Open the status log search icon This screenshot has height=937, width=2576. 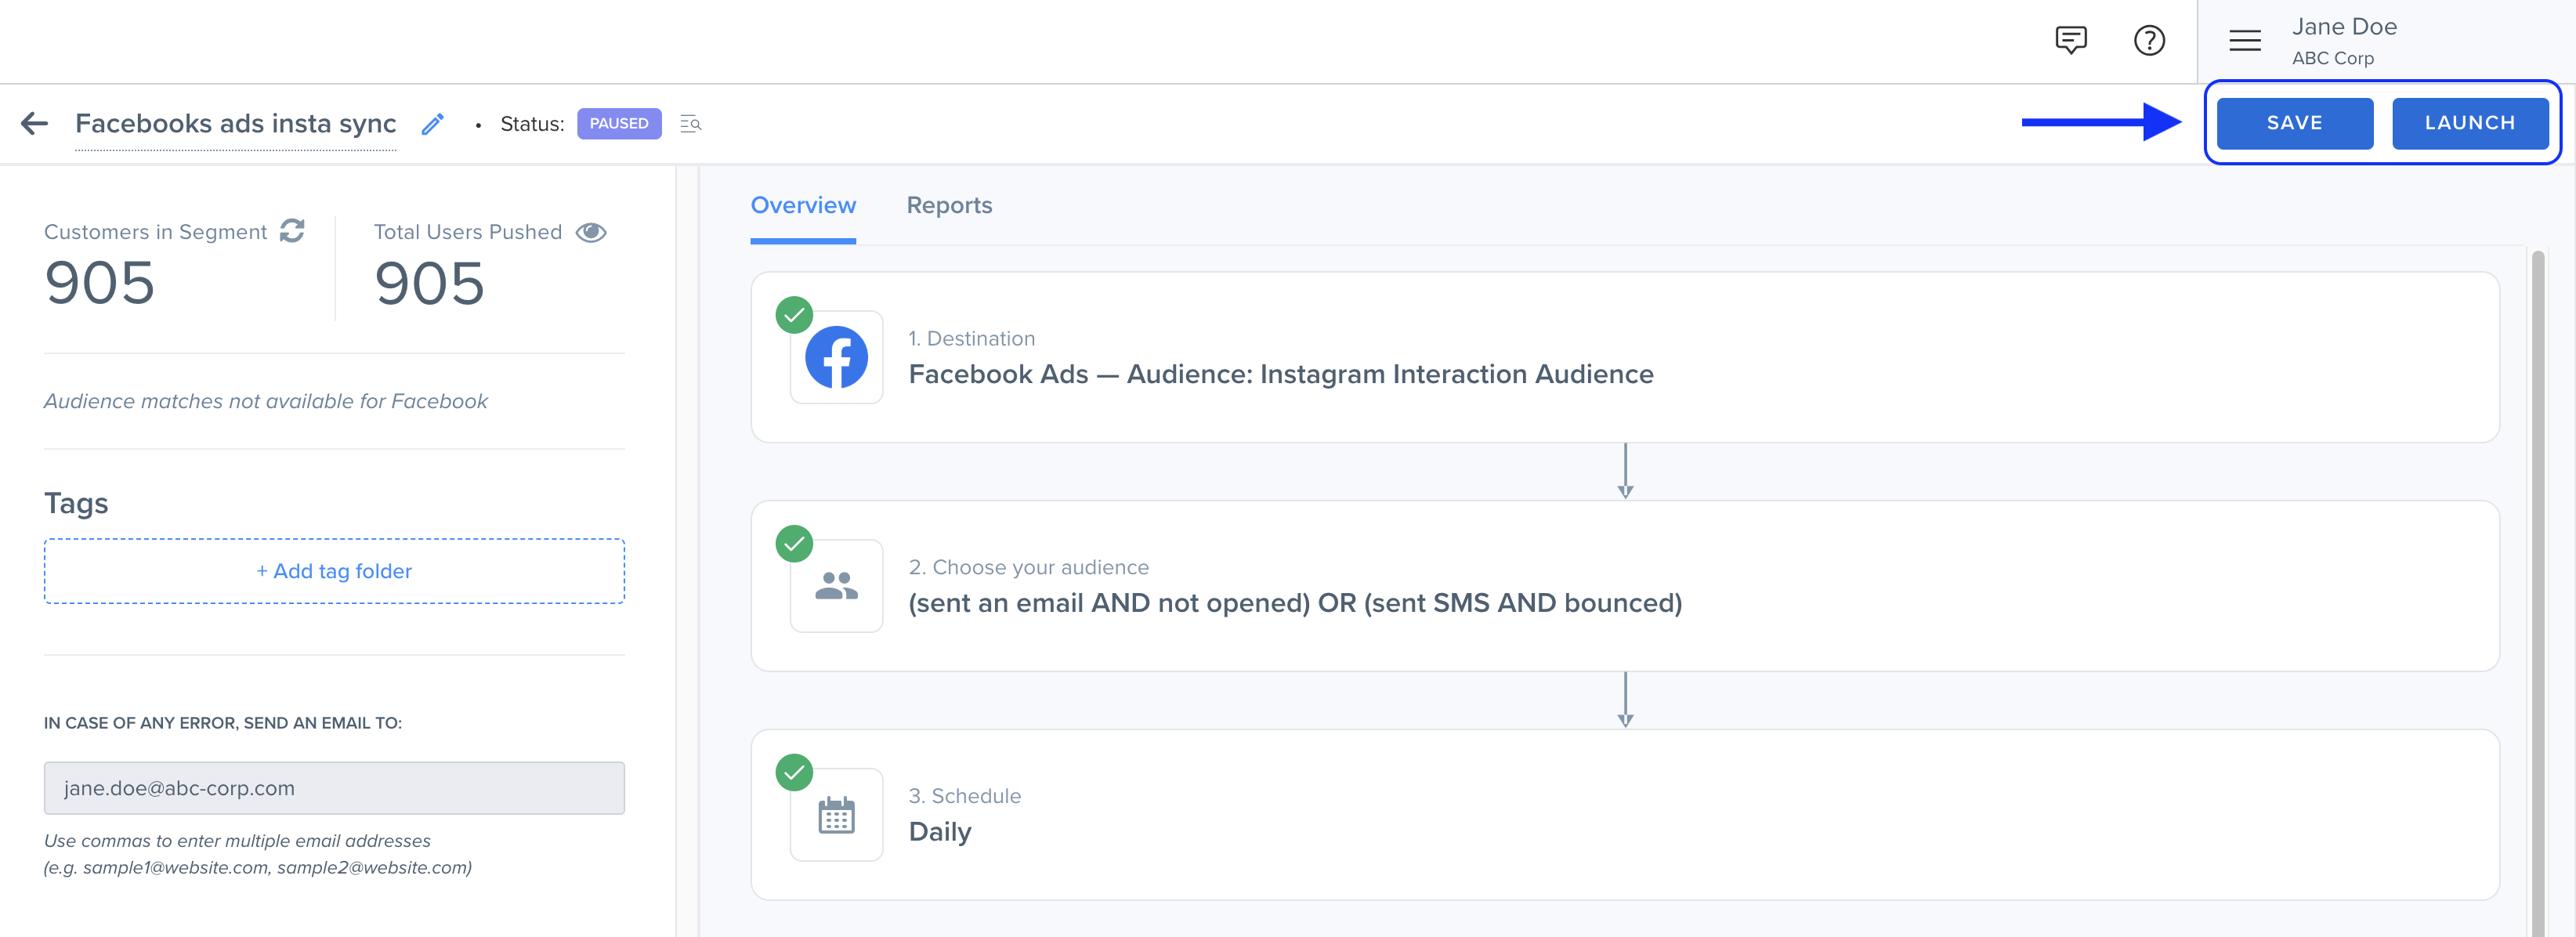690,124
